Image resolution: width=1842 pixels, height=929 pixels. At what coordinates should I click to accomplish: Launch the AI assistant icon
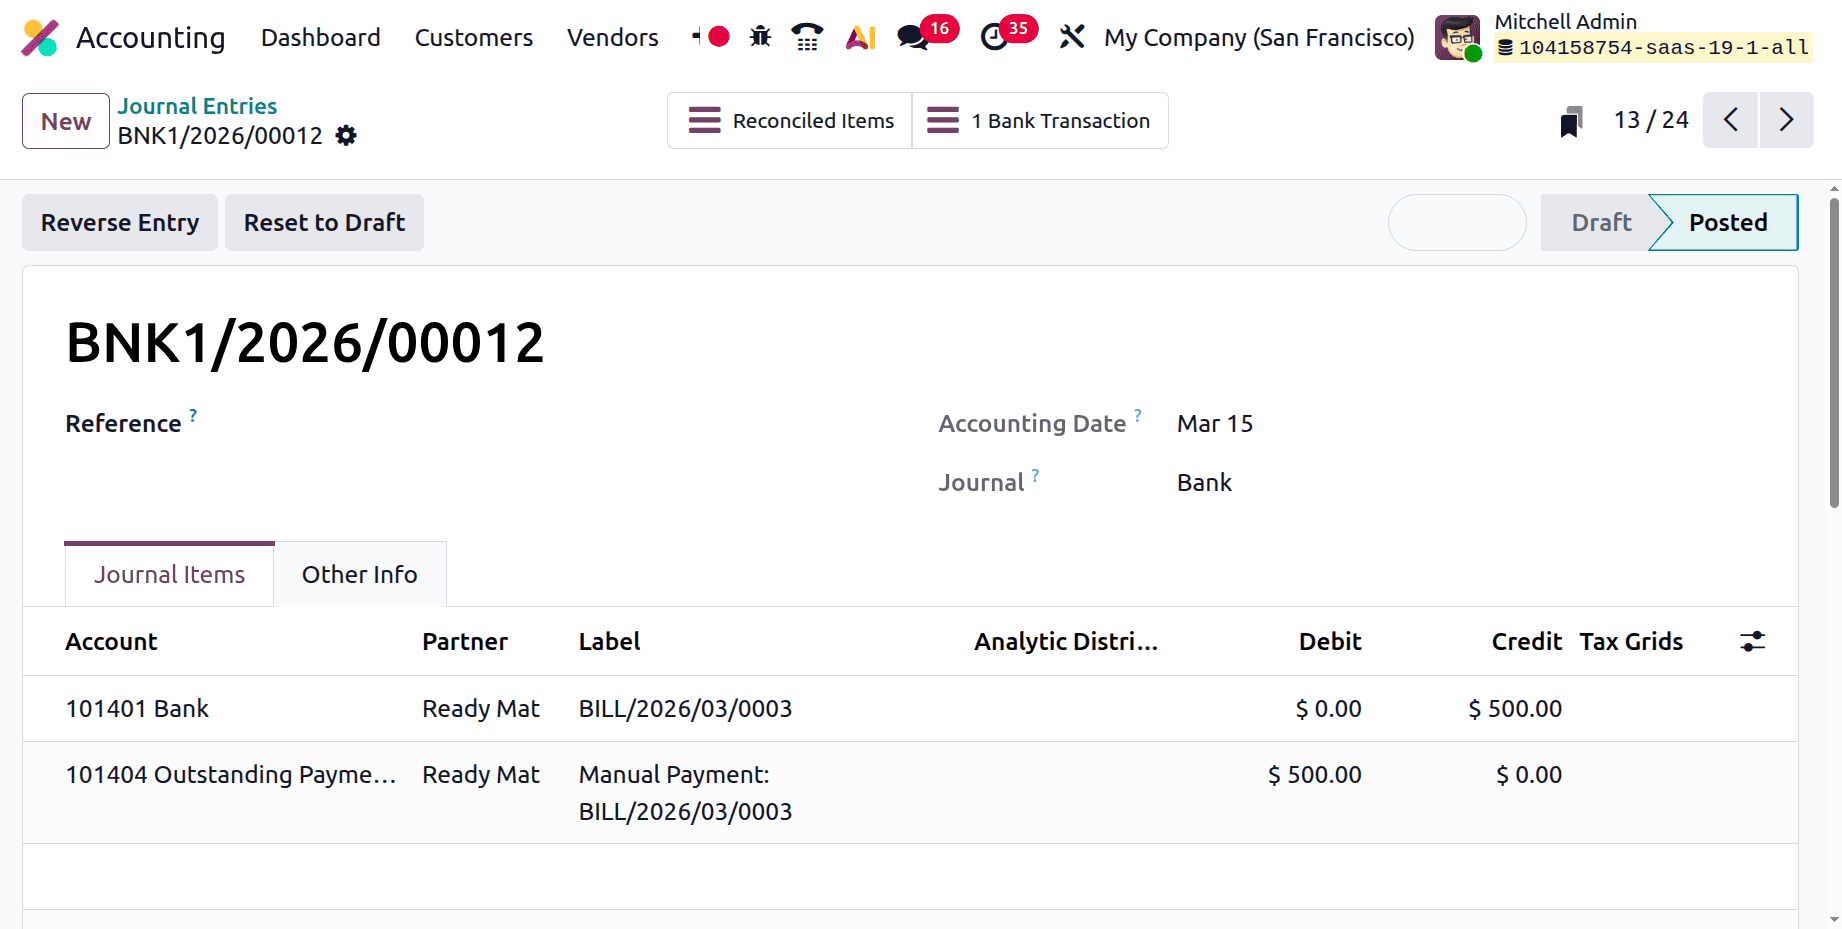860,36
